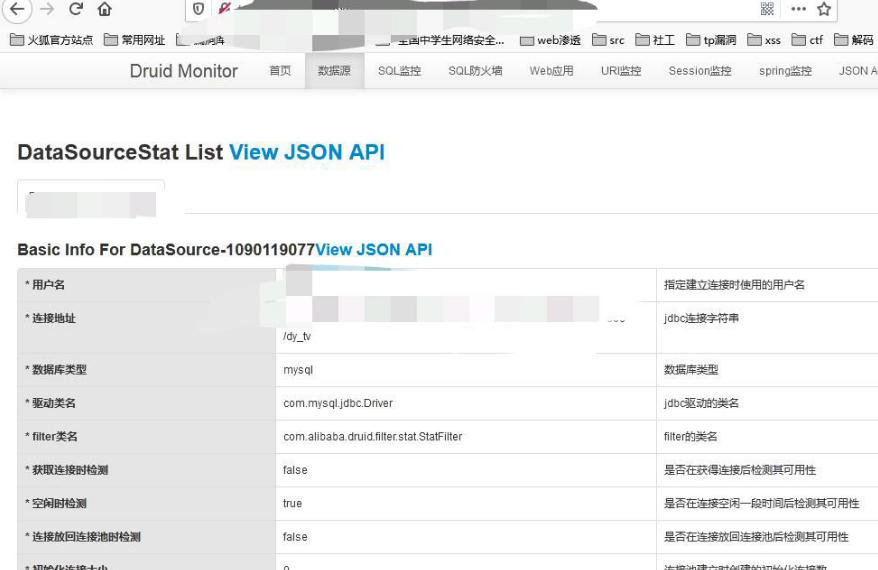Go to the 首页 nav tab

280,71
